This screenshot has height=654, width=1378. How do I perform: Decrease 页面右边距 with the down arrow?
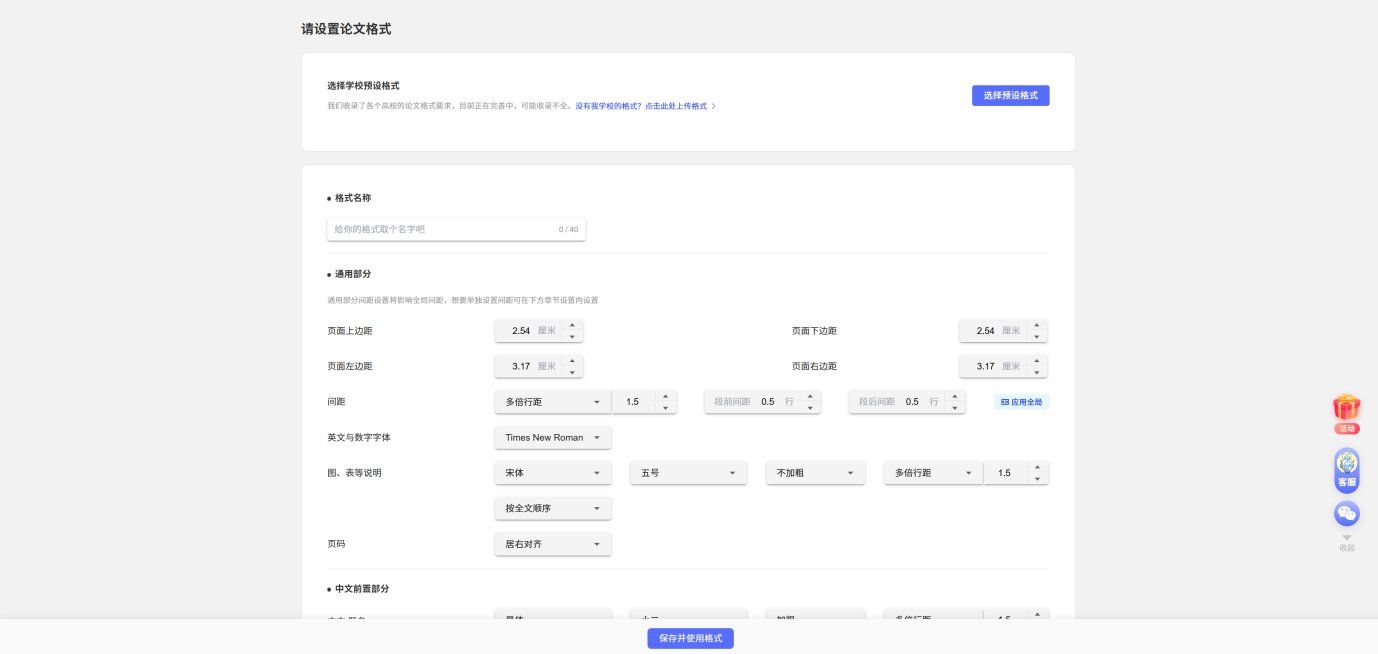coord(1037,372)
